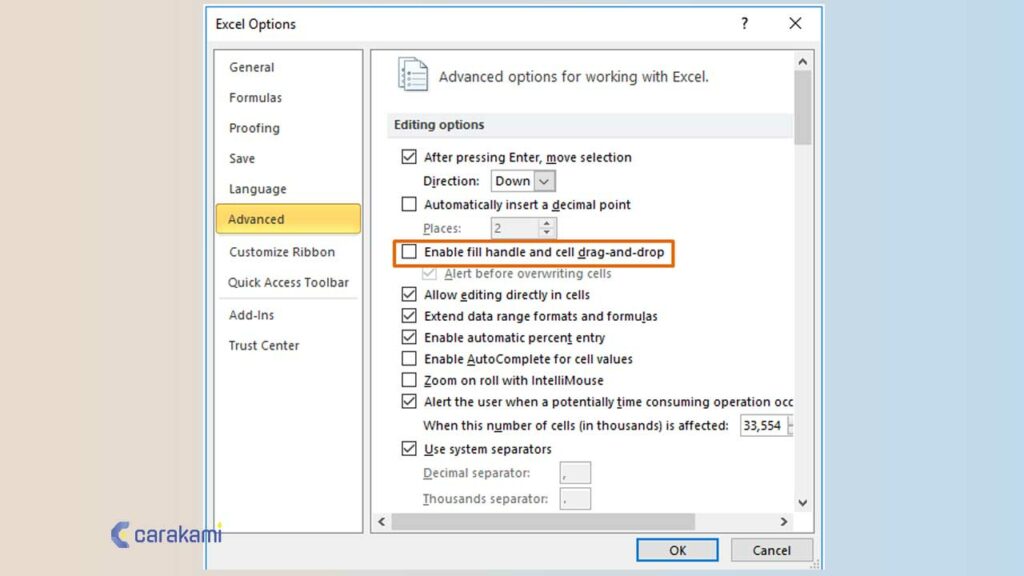The width and height of the screenshot is (1024, 576).
Task: Disable 'Allow editing directly in cells'
Action: click(x=409, y=295)
